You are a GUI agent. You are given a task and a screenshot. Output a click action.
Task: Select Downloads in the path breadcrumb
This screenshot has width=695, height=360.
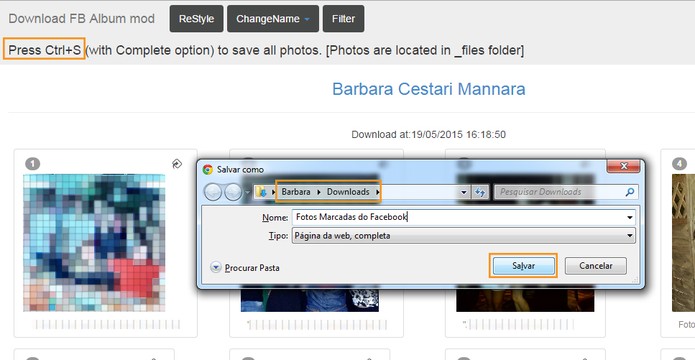pos(348,192)
